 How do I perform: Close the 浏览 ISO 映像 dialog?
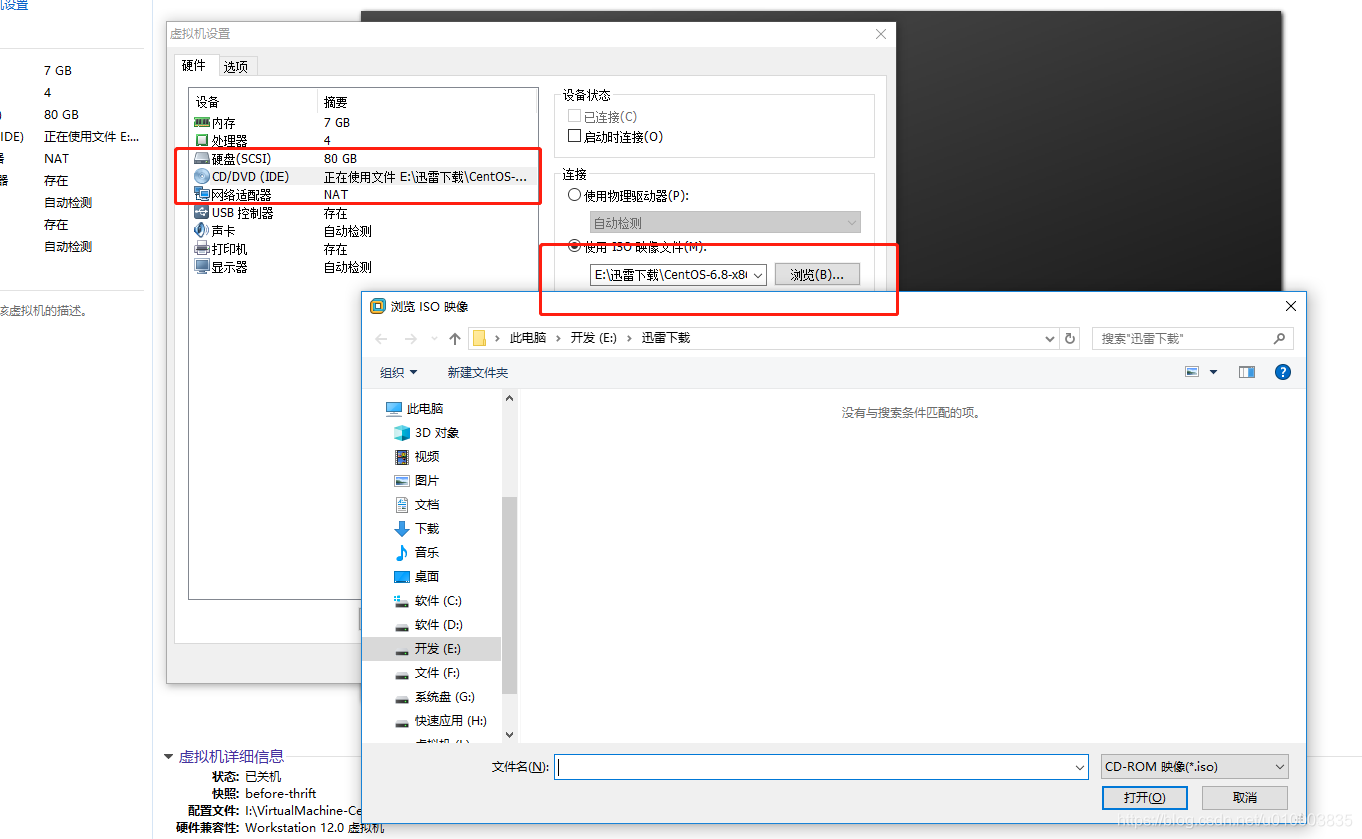1291,306
